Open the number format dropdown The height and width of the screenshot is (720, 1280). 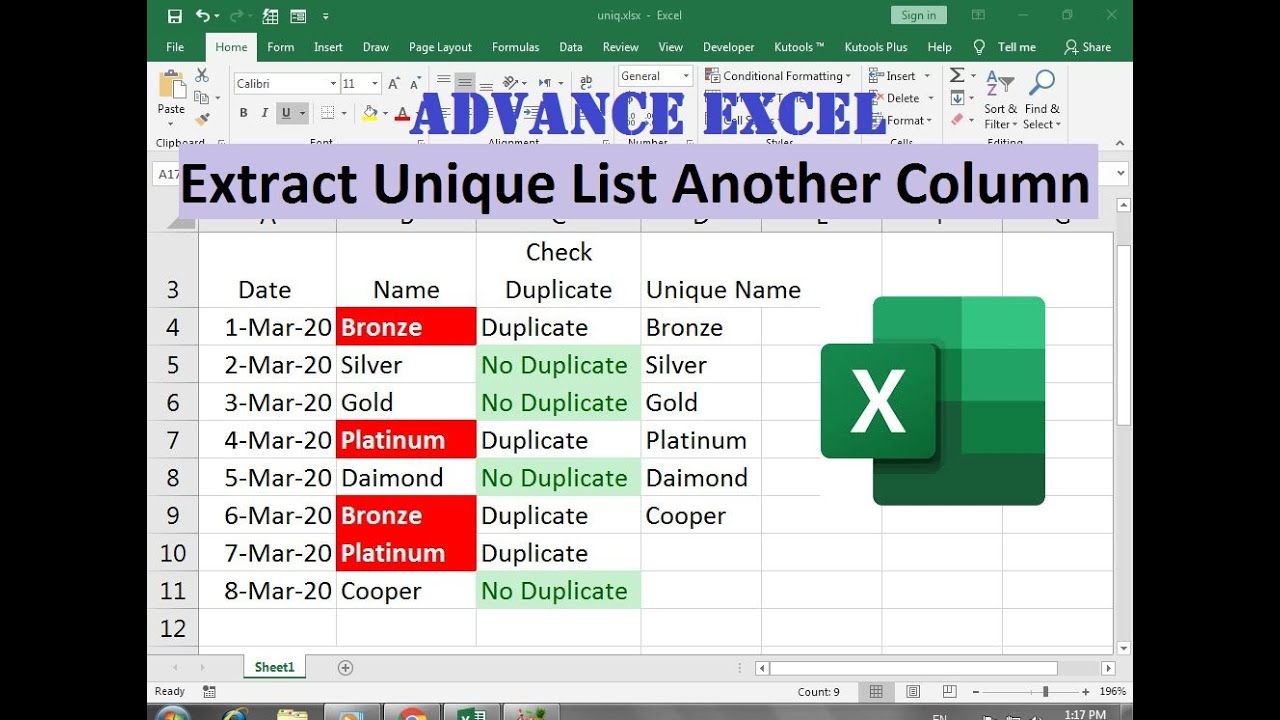click(x=686, y=76)
